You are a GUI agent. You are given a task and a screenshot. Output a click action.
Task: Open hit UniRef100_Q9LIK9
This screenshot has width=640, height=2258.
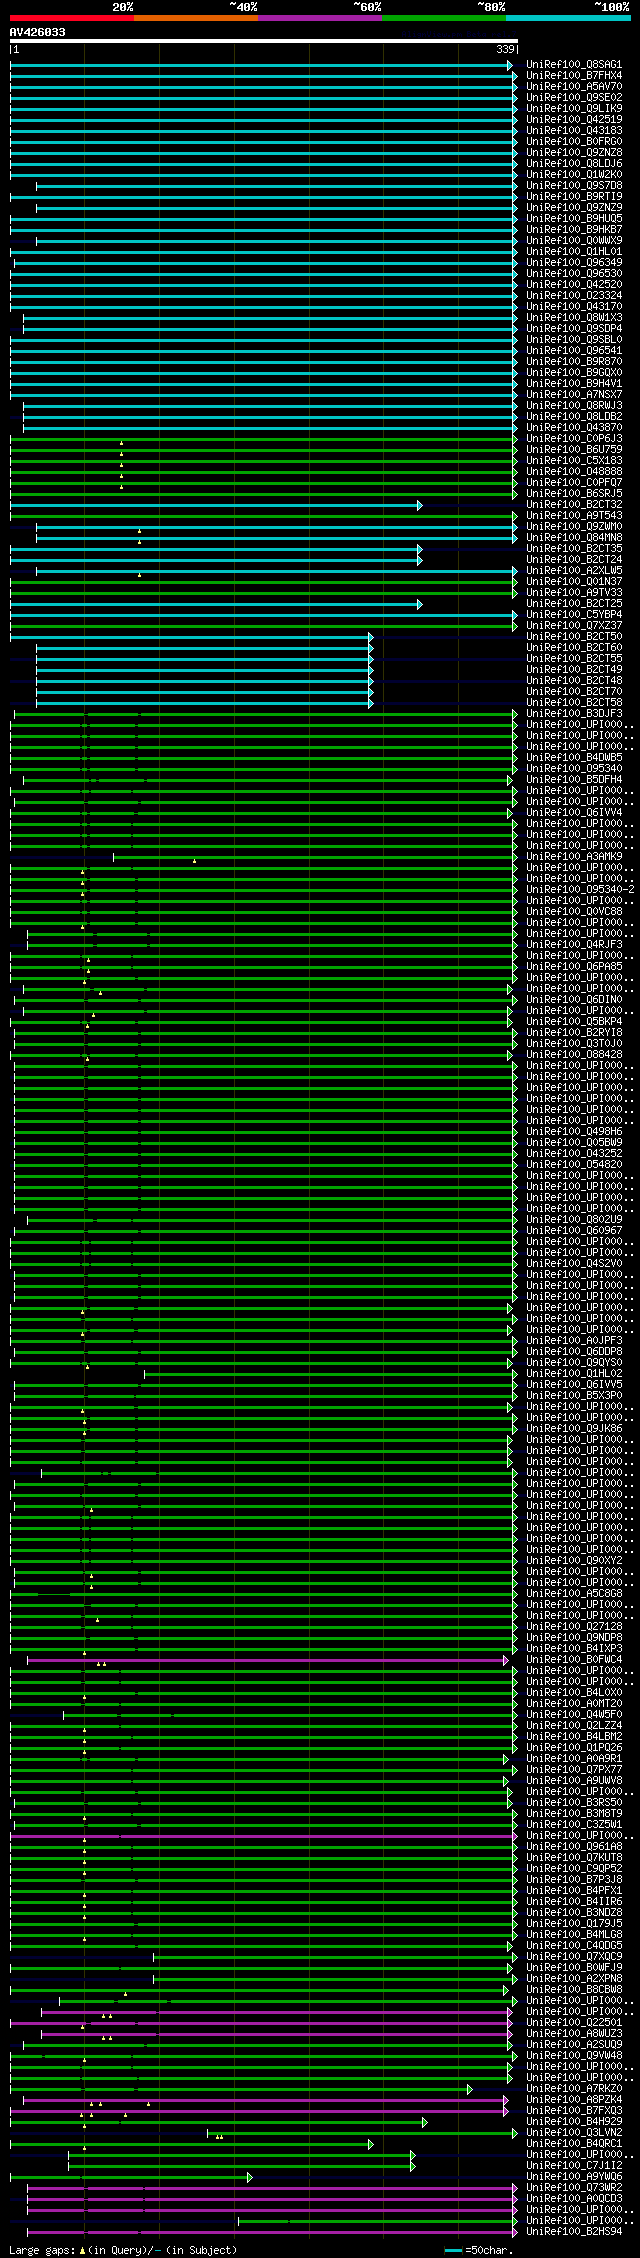[x=574, y=109]
